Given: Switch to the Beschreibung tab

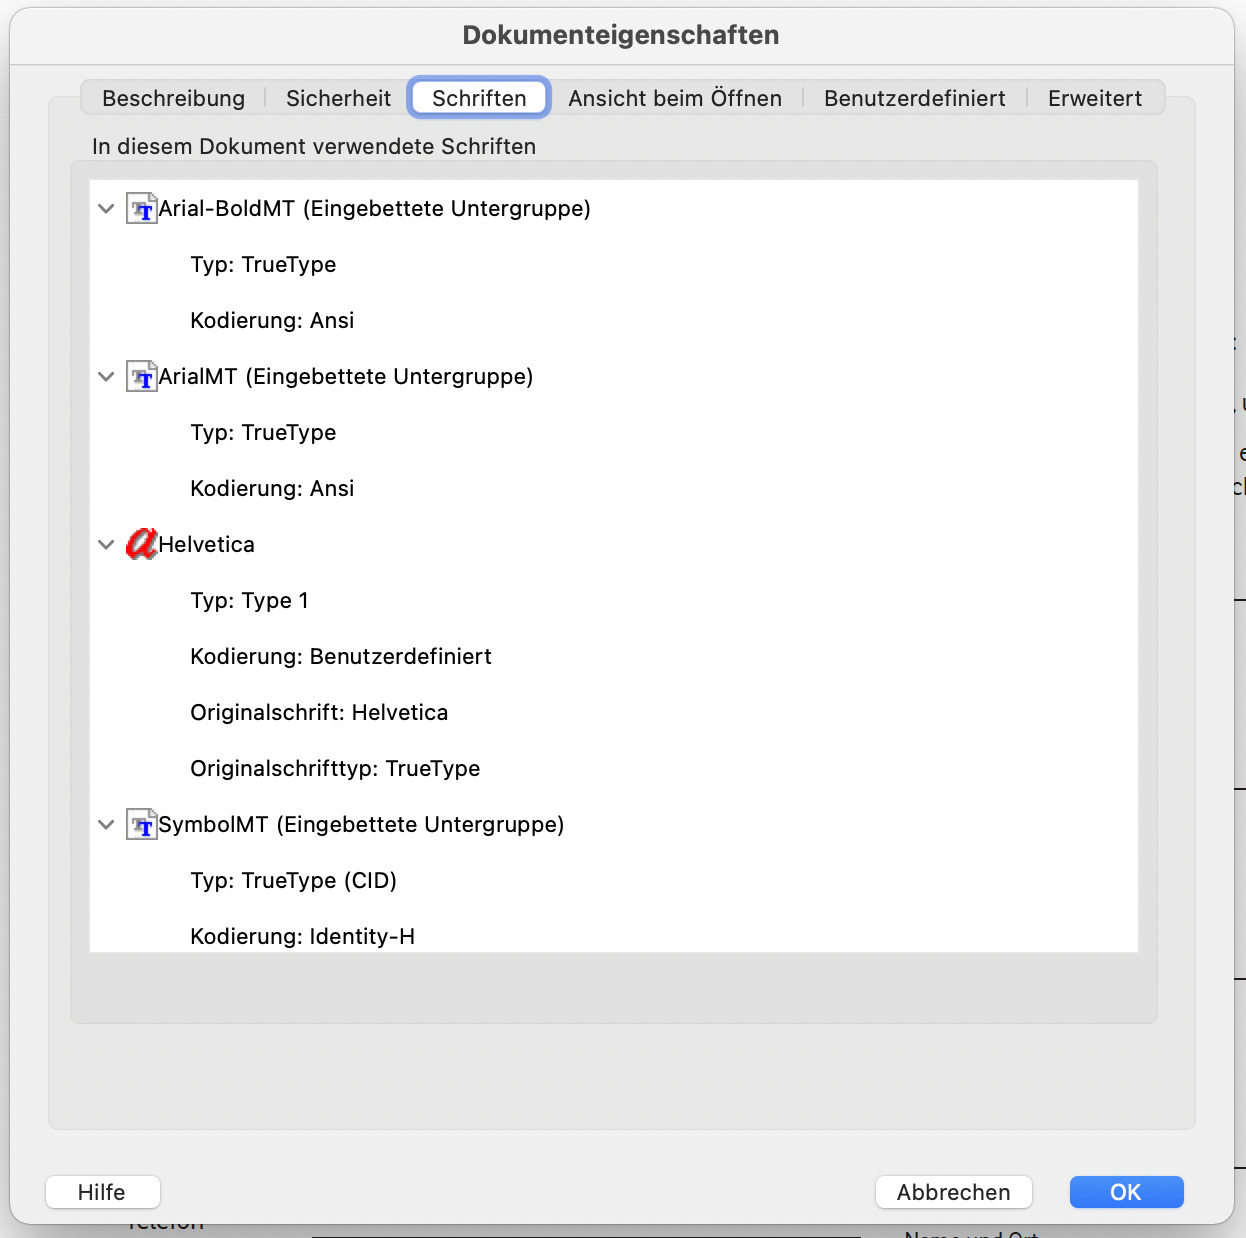Looking at the screenshot, I should (x=173, y=98).
